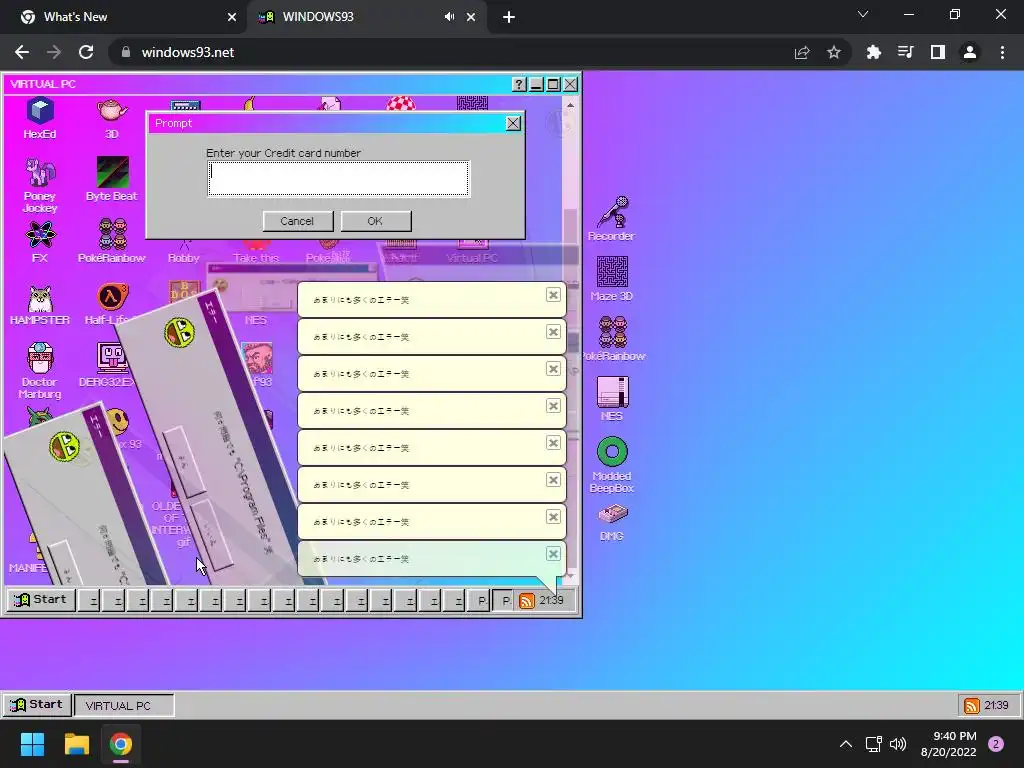Open PokéRainbow icon on outer desktop
This screenshot has width=1024, height=768.
click(x=613, y=338)
